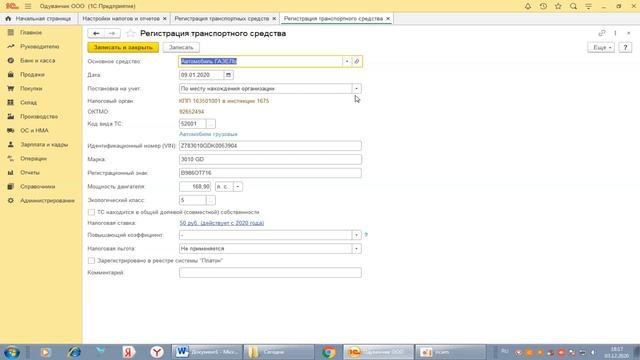This screenshot has height=360, width=640.
Task: Click the ОС и НМА truck icon
Action: click(x=11, y=131)
